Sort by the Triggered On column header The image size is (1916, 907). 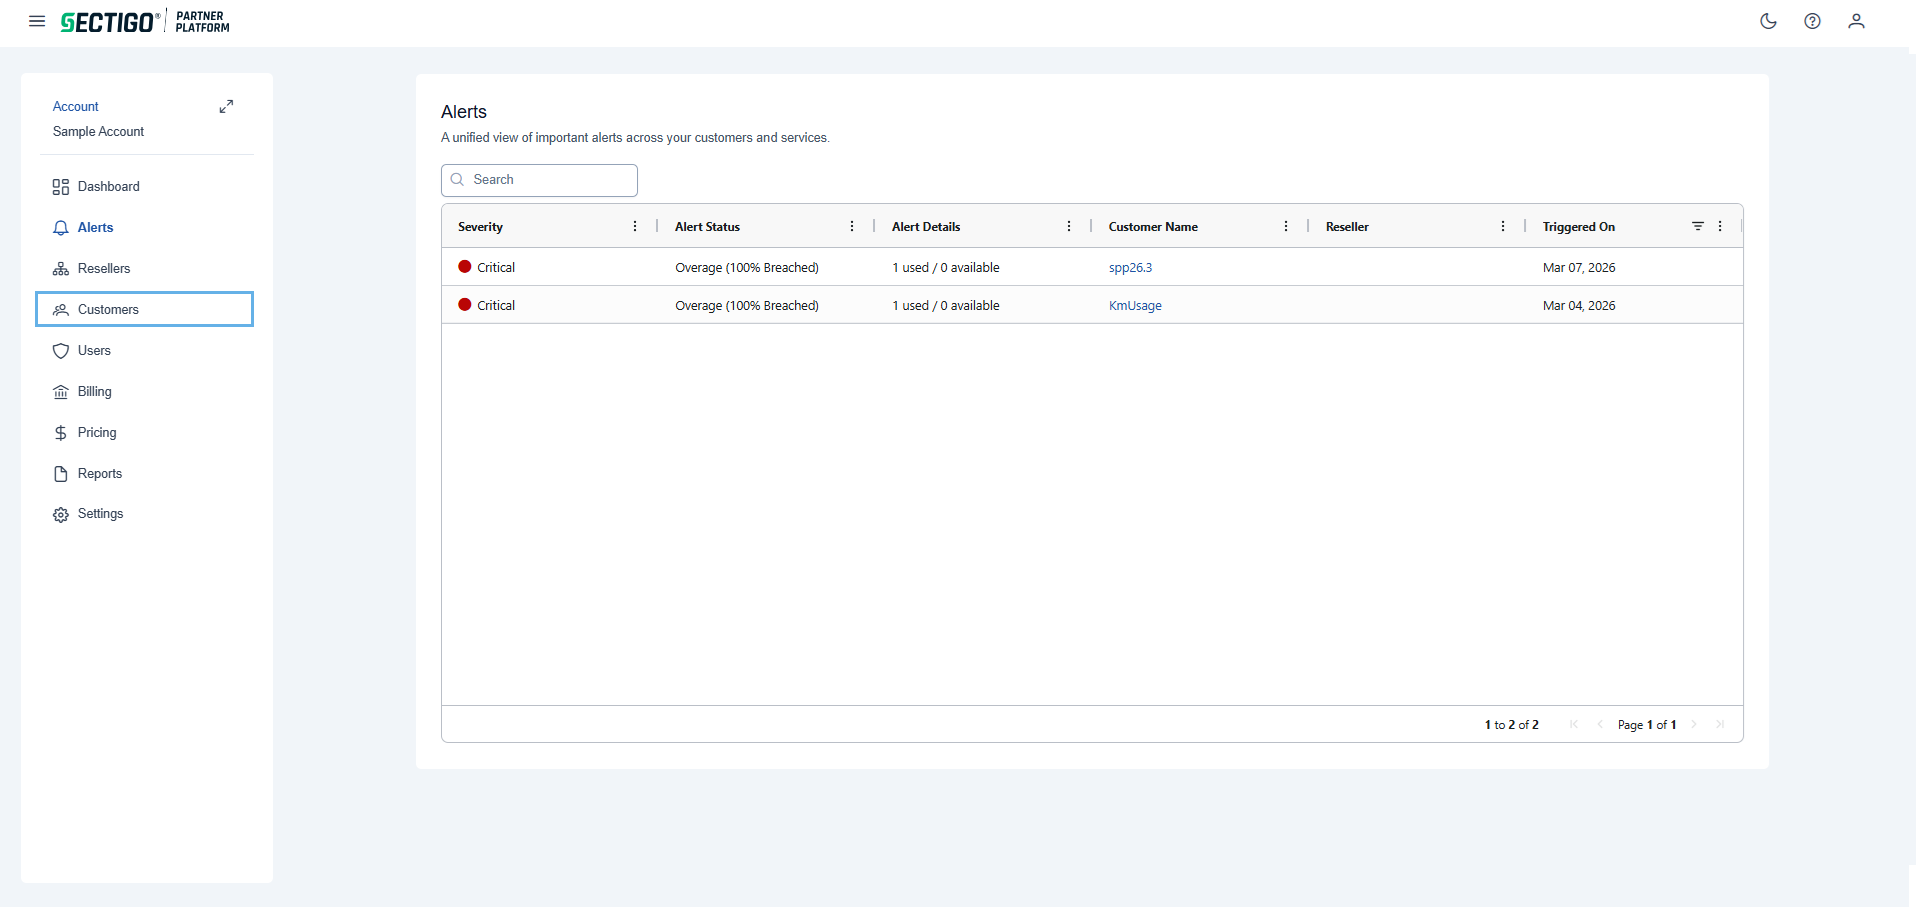pyautogui.click(x=1578, y=227)
